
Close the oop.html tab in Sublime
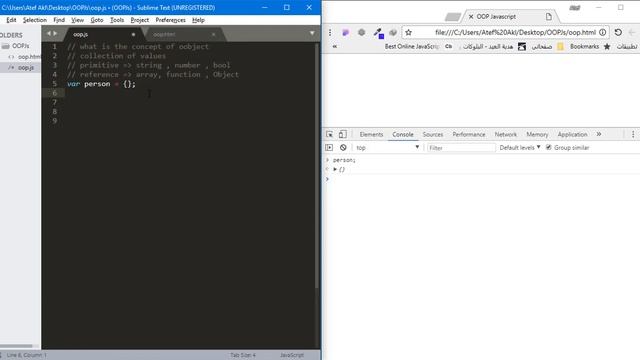click(x=213, y=34)
